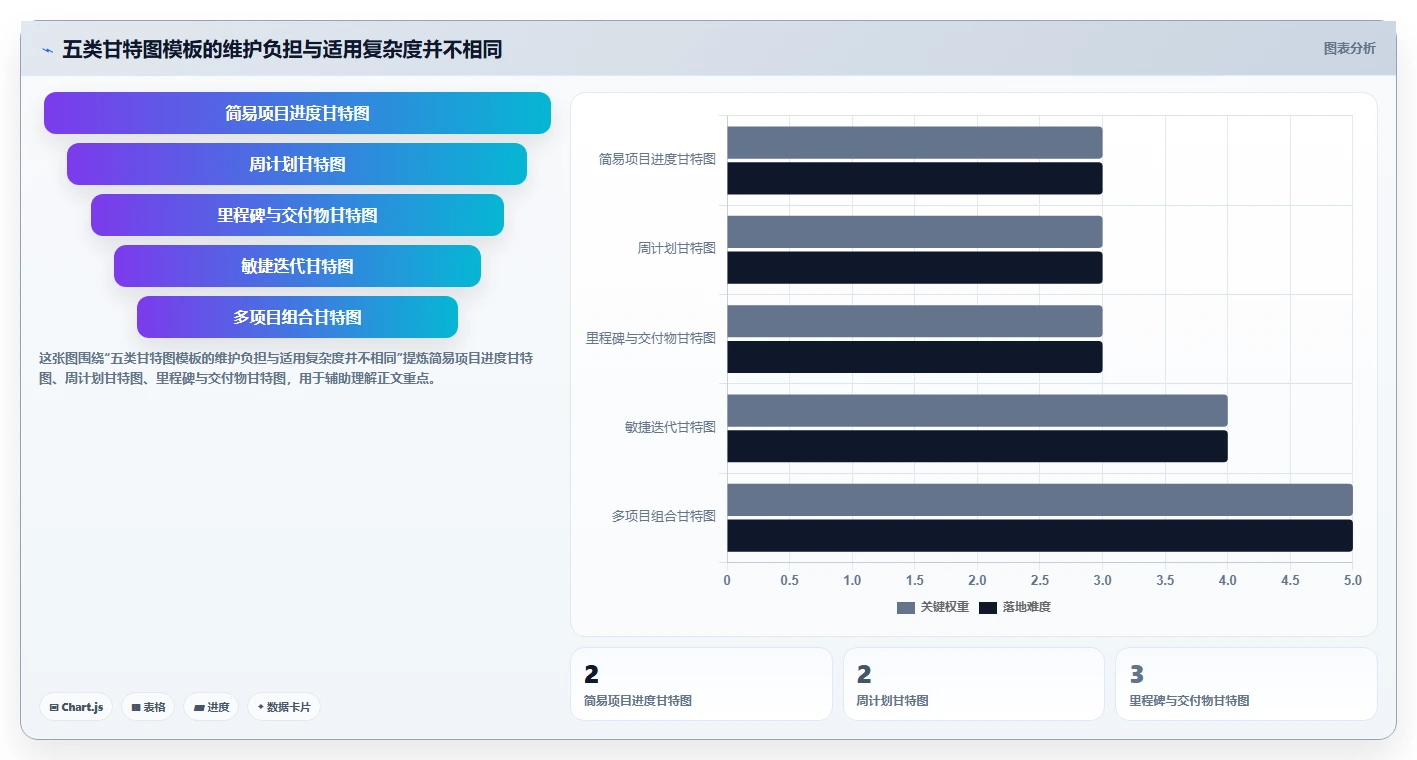Click 敏捷迭代甘特图 grey 关键权重 bar
This screenshot has width=1417, height=760.
pyautogui.click(x=977, y=410)
